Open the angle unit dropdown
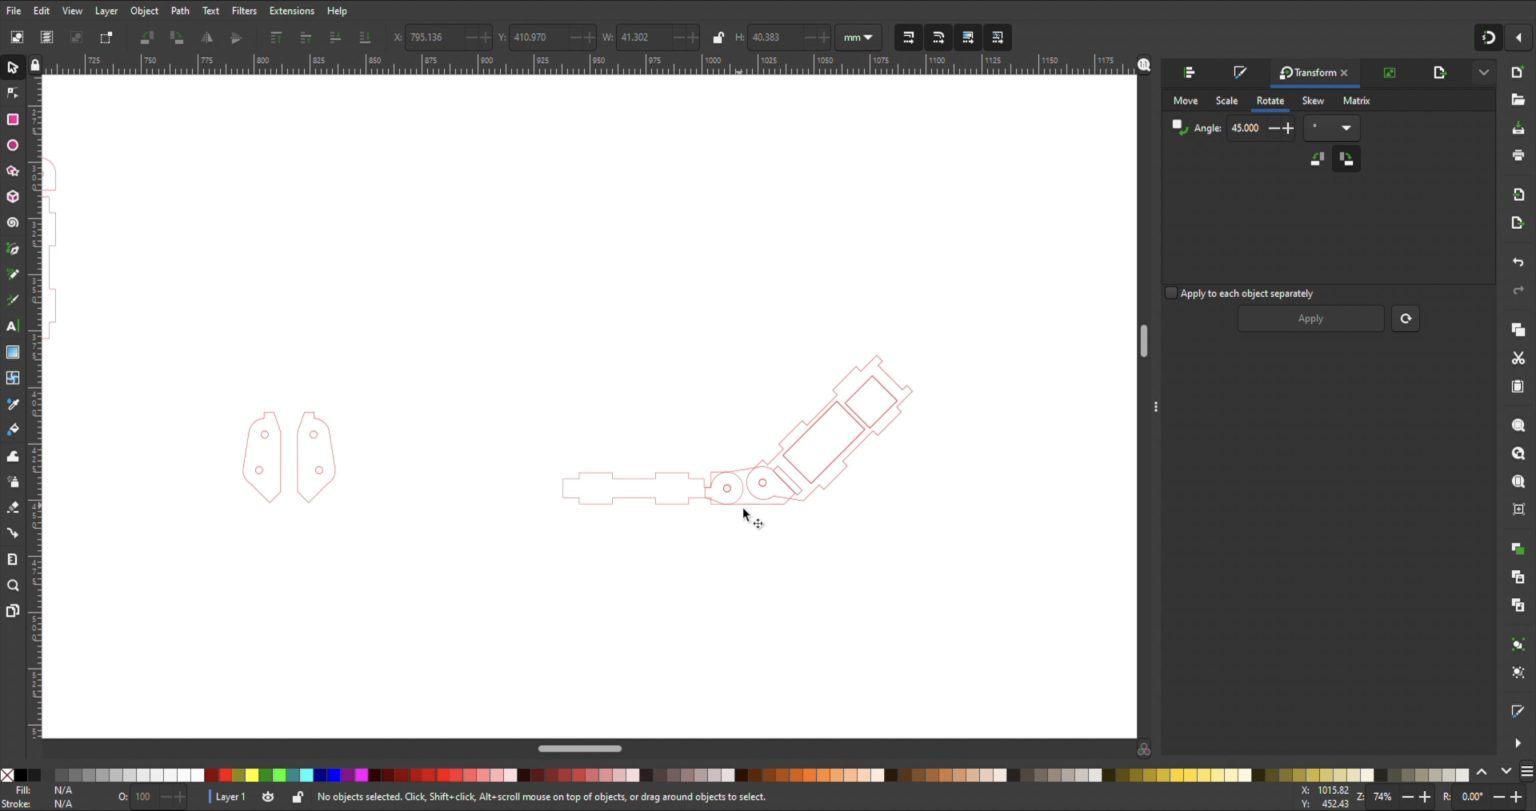 pyautogui.click(x=1331, y=128)
